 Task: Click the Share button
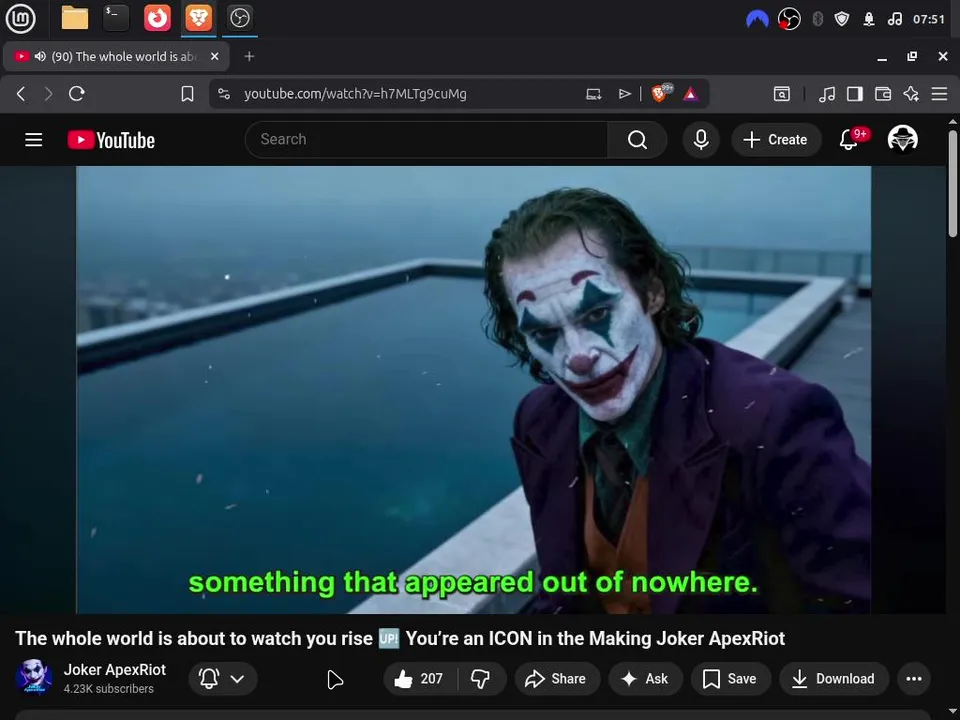556,678
